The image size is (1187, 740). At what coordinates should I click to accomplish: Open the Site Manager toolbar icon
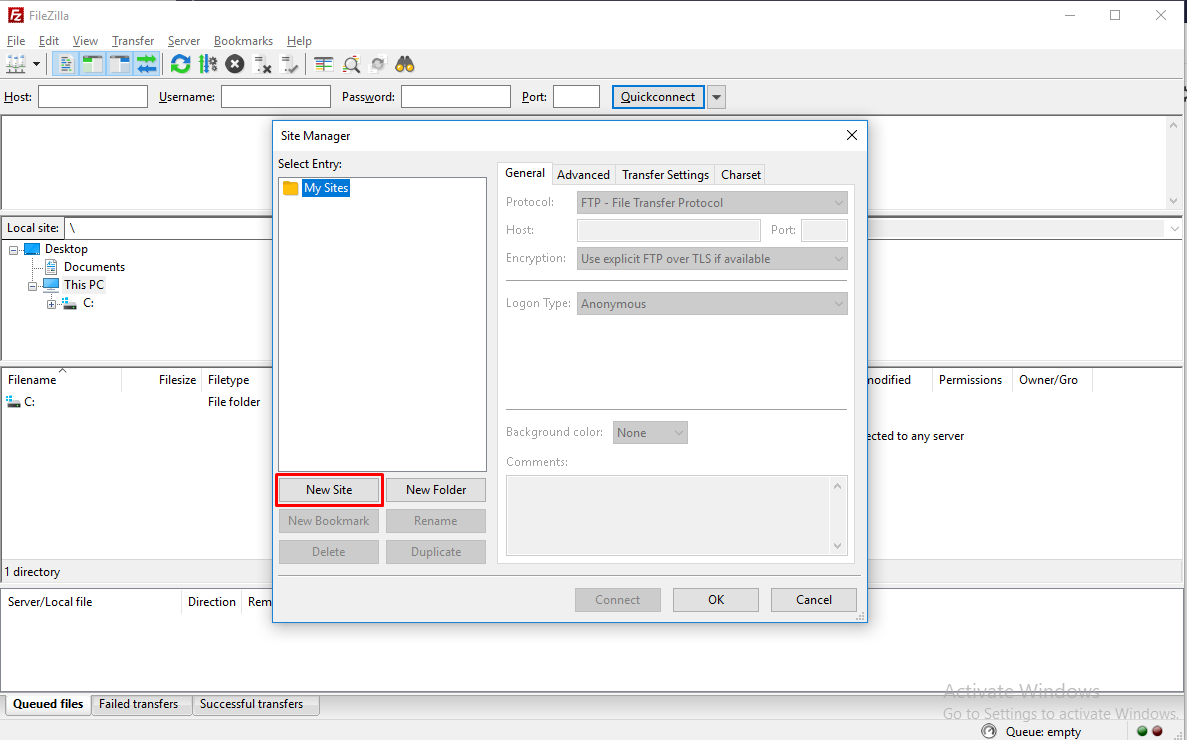pos(16,64)
